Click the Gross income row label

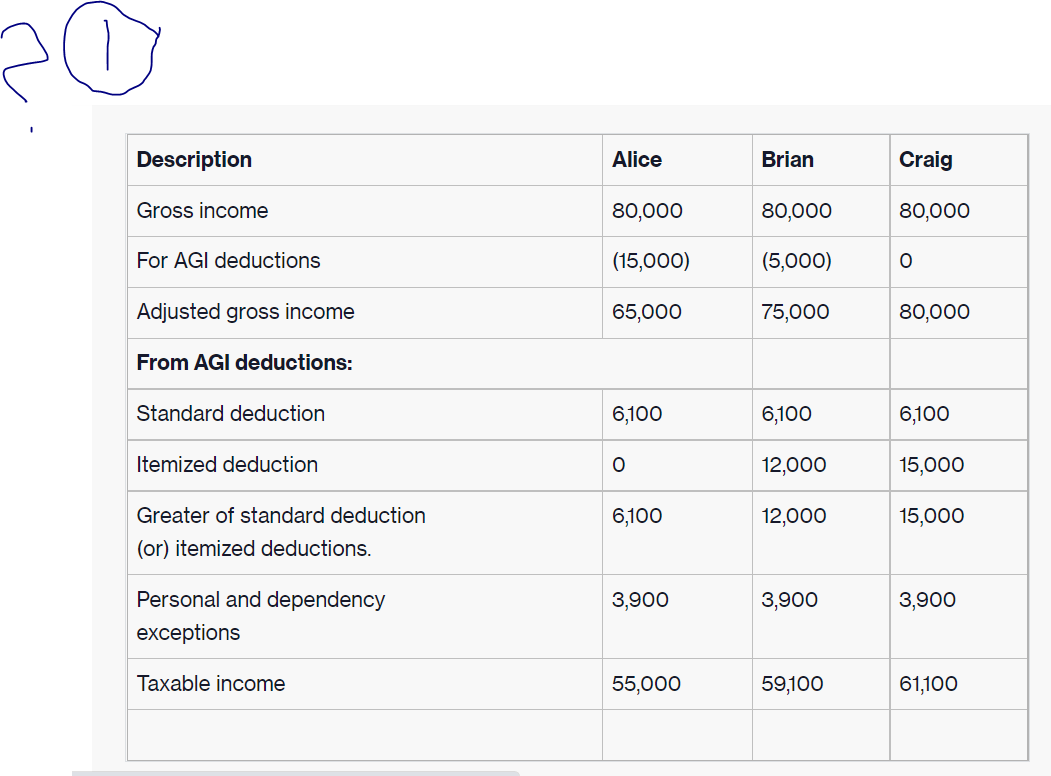coord(202,211)
